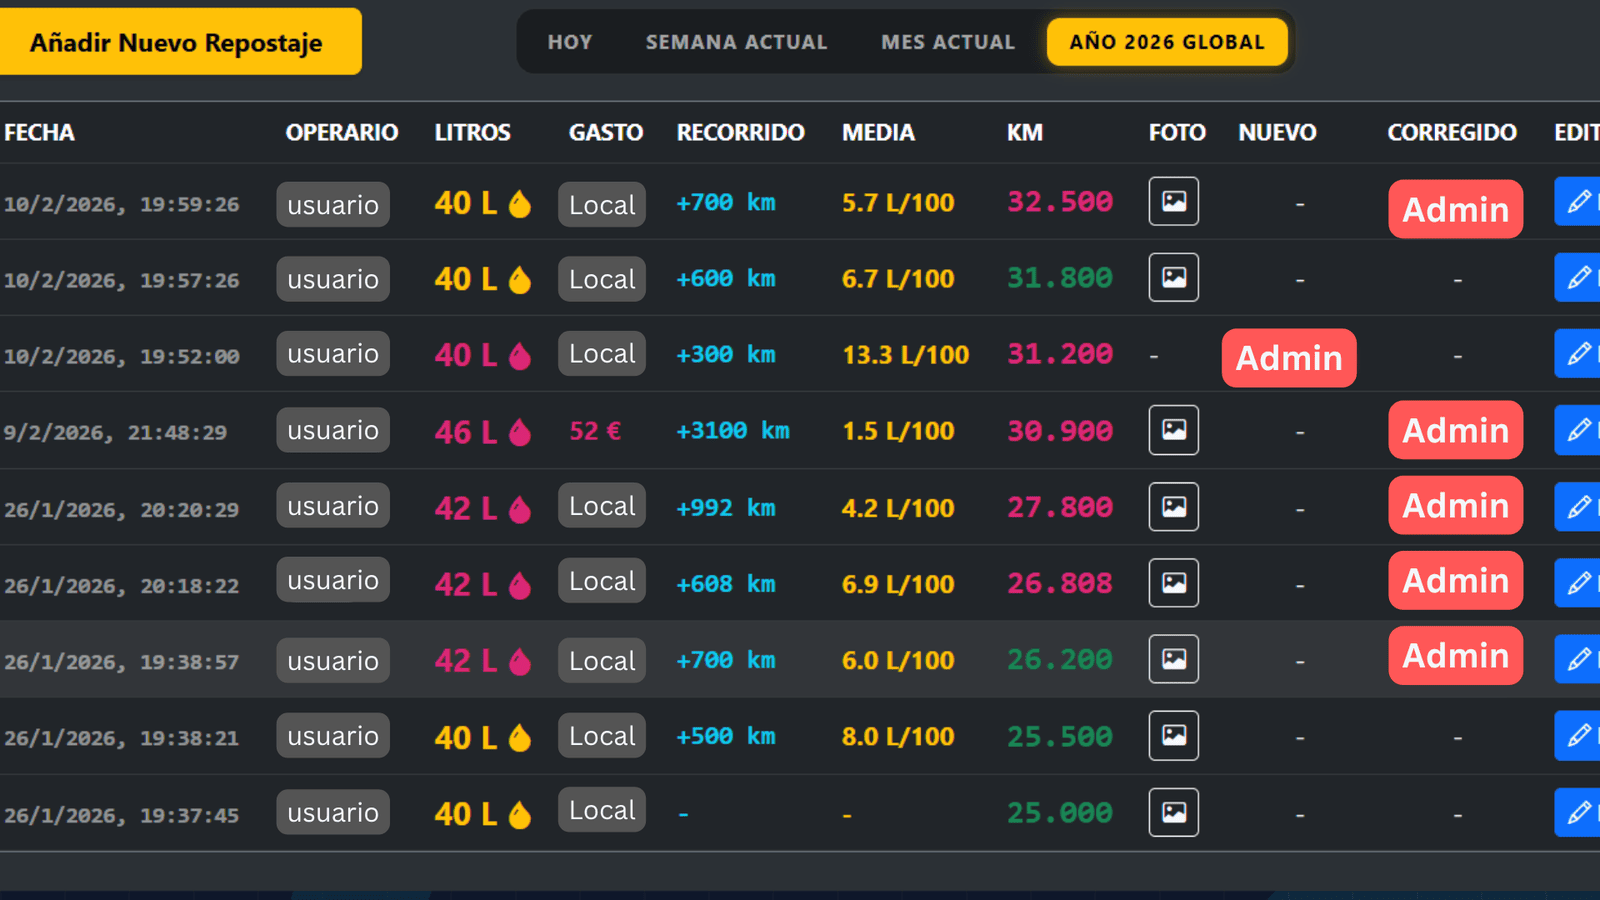This screenshot has height=900, width=1600.
Task: Click pink drop icon in 31.200 km row
Action: click(x=520, y=356)
